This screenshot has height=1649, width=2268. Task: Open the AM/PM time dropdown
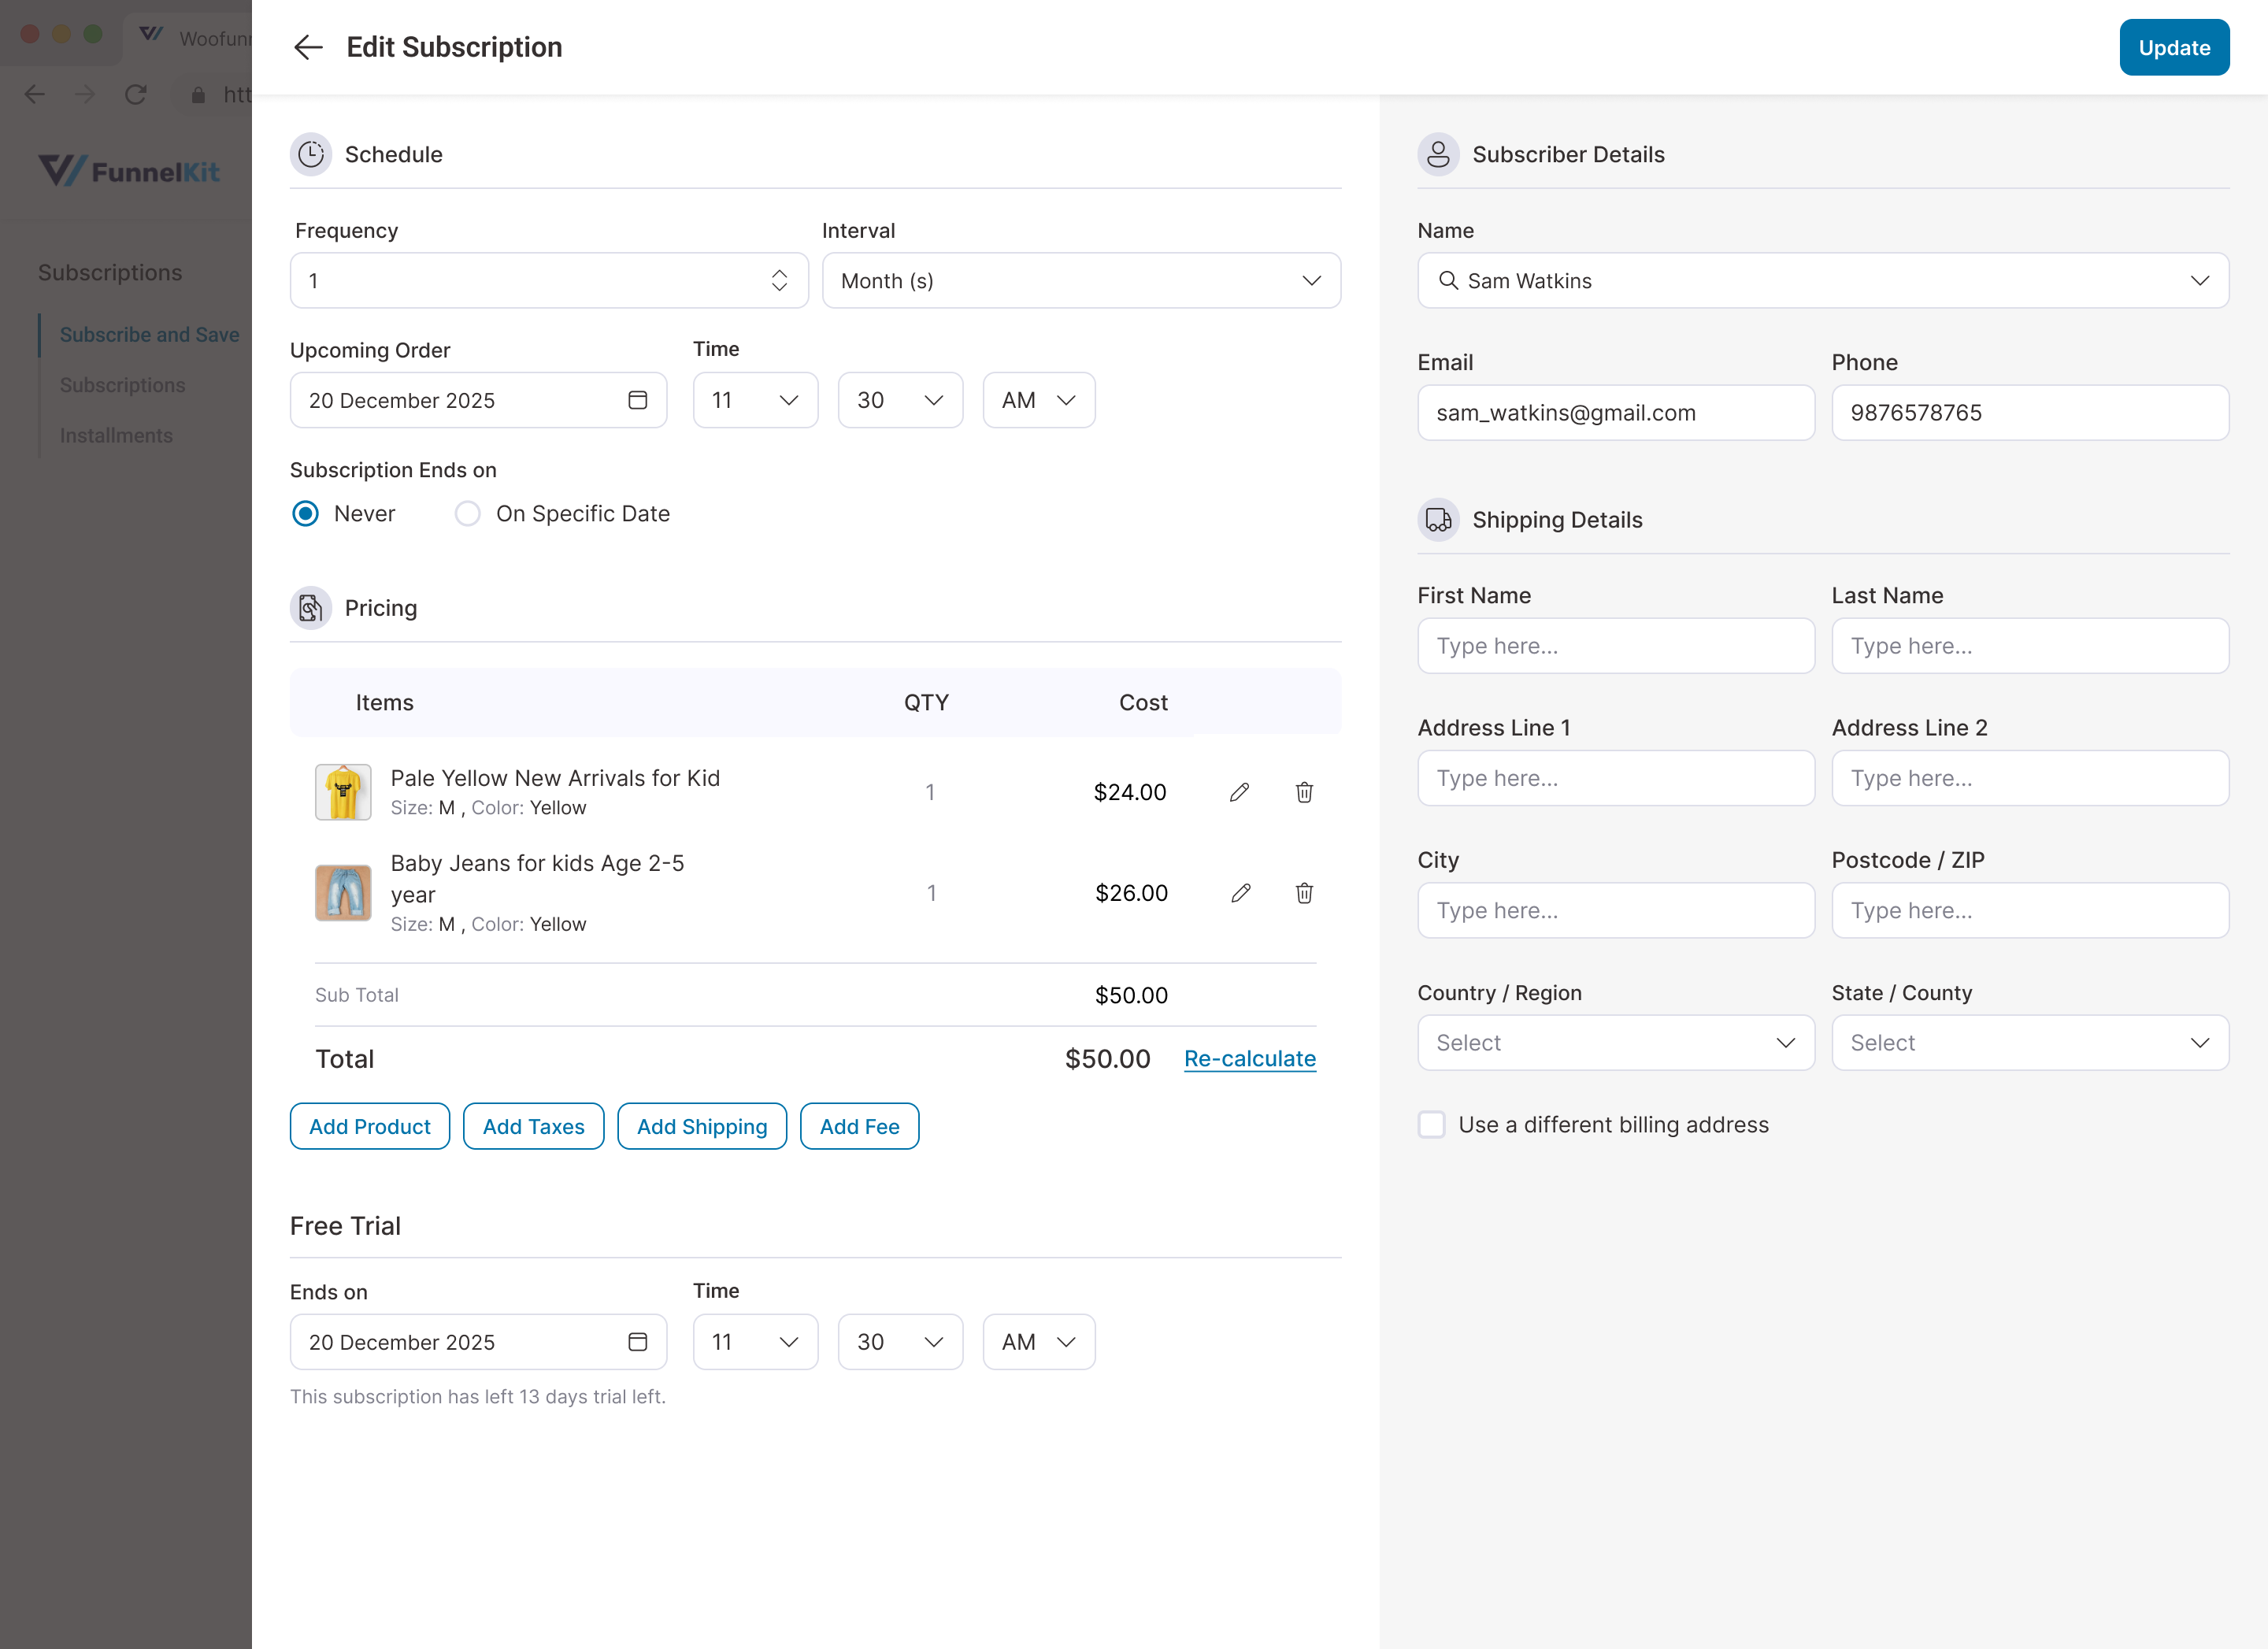click(1039, 400)
